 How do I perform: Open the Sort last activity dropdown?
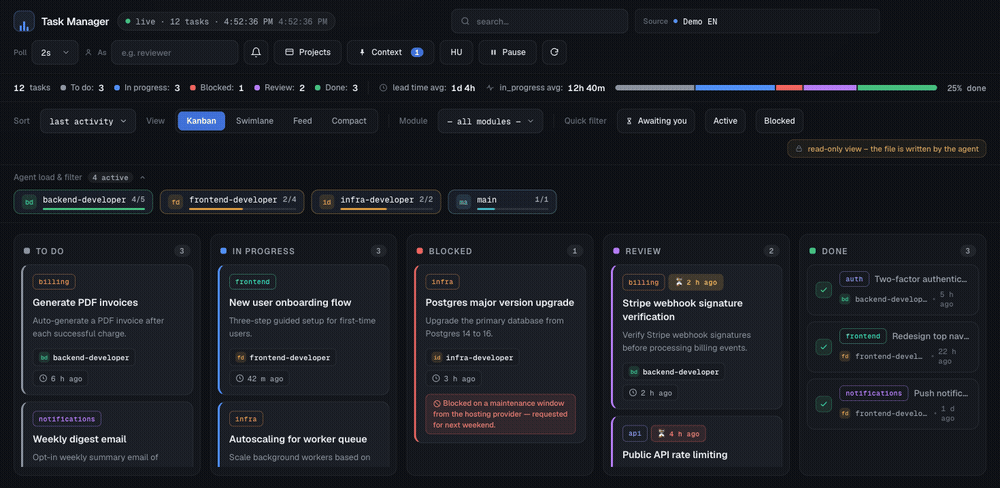88,121
